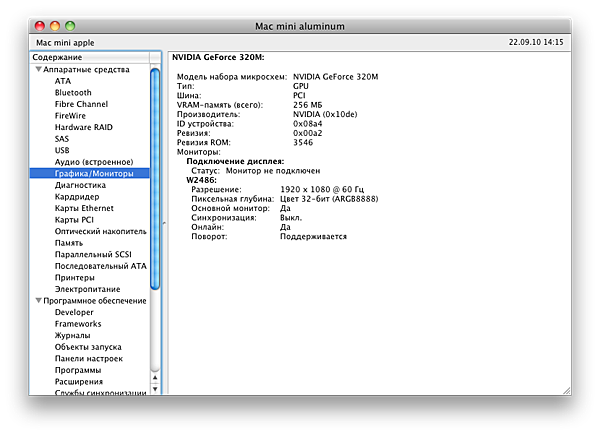Select the highlighted Графика/Мониторы row
The width and height of the screenshot is (600, 435).
[x=90, y=173]
